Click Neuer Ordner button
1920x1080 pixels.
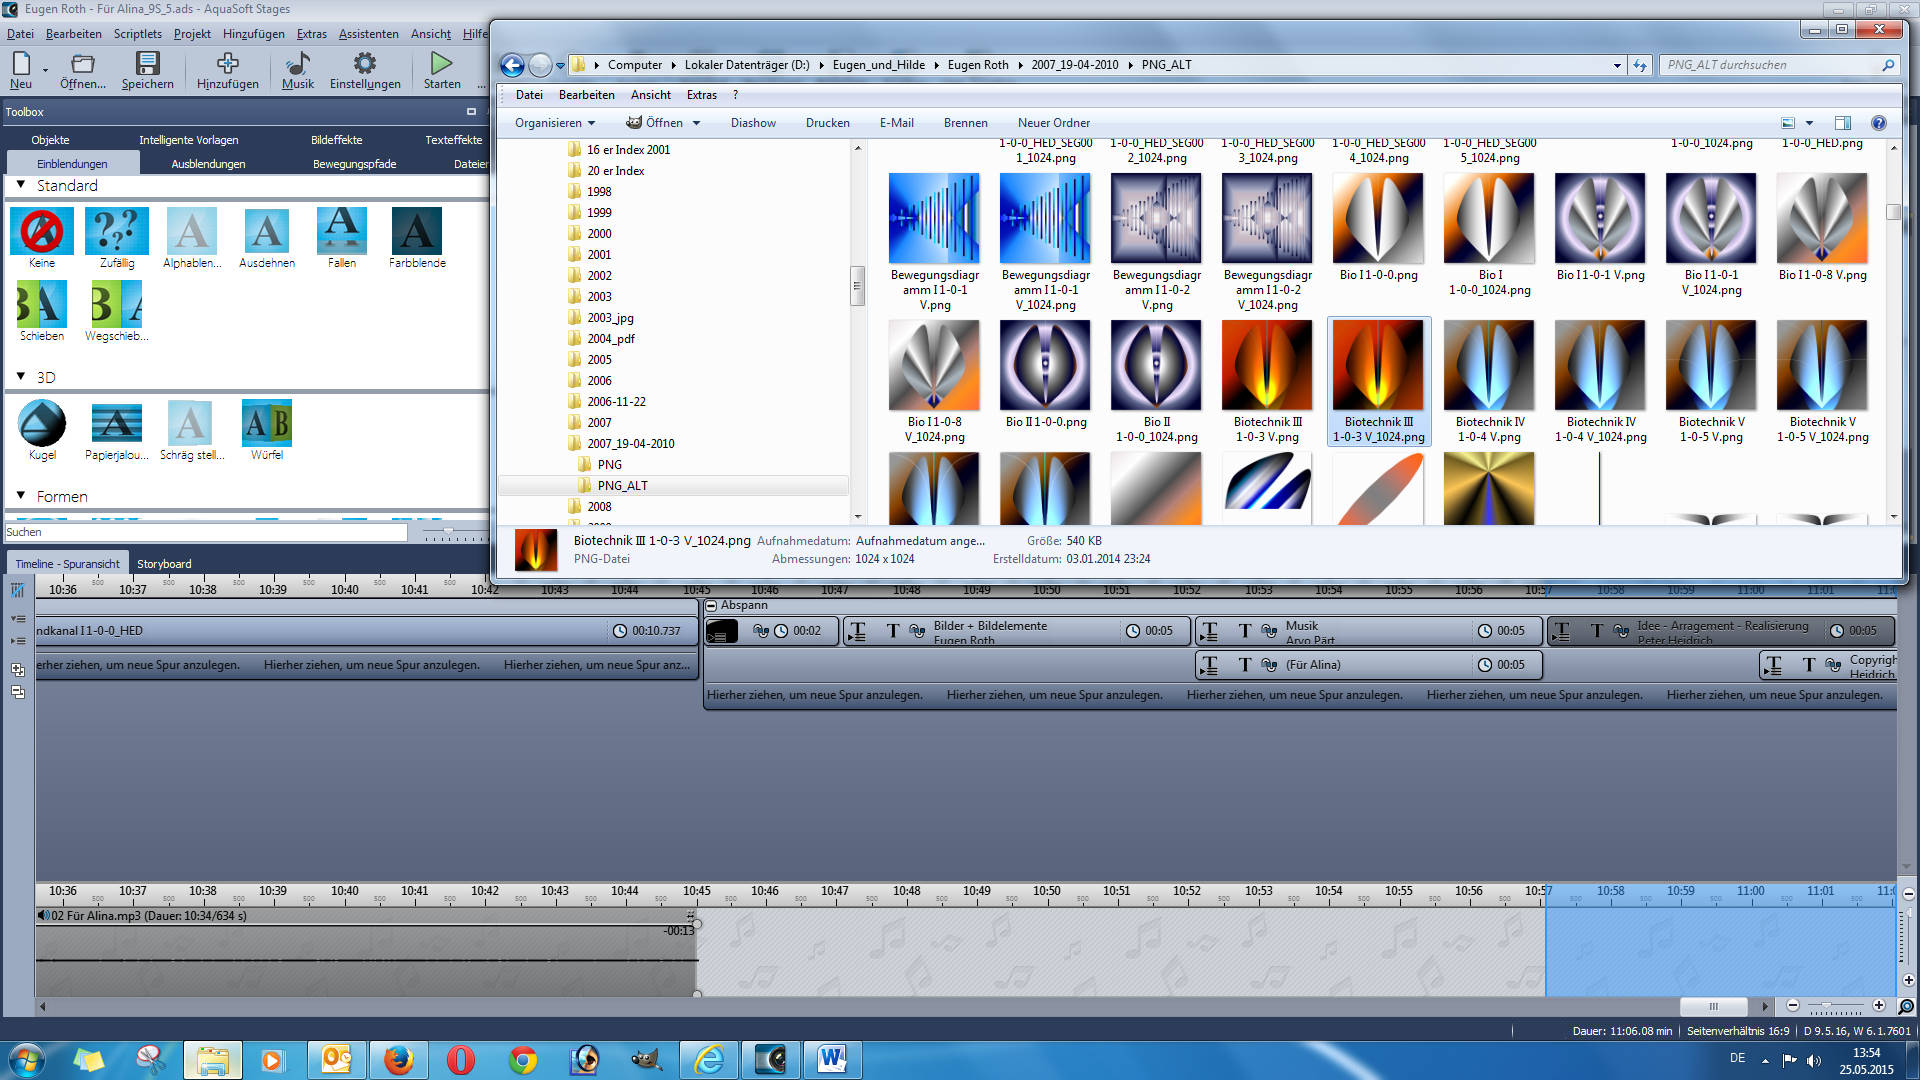tap(1053, 123)
